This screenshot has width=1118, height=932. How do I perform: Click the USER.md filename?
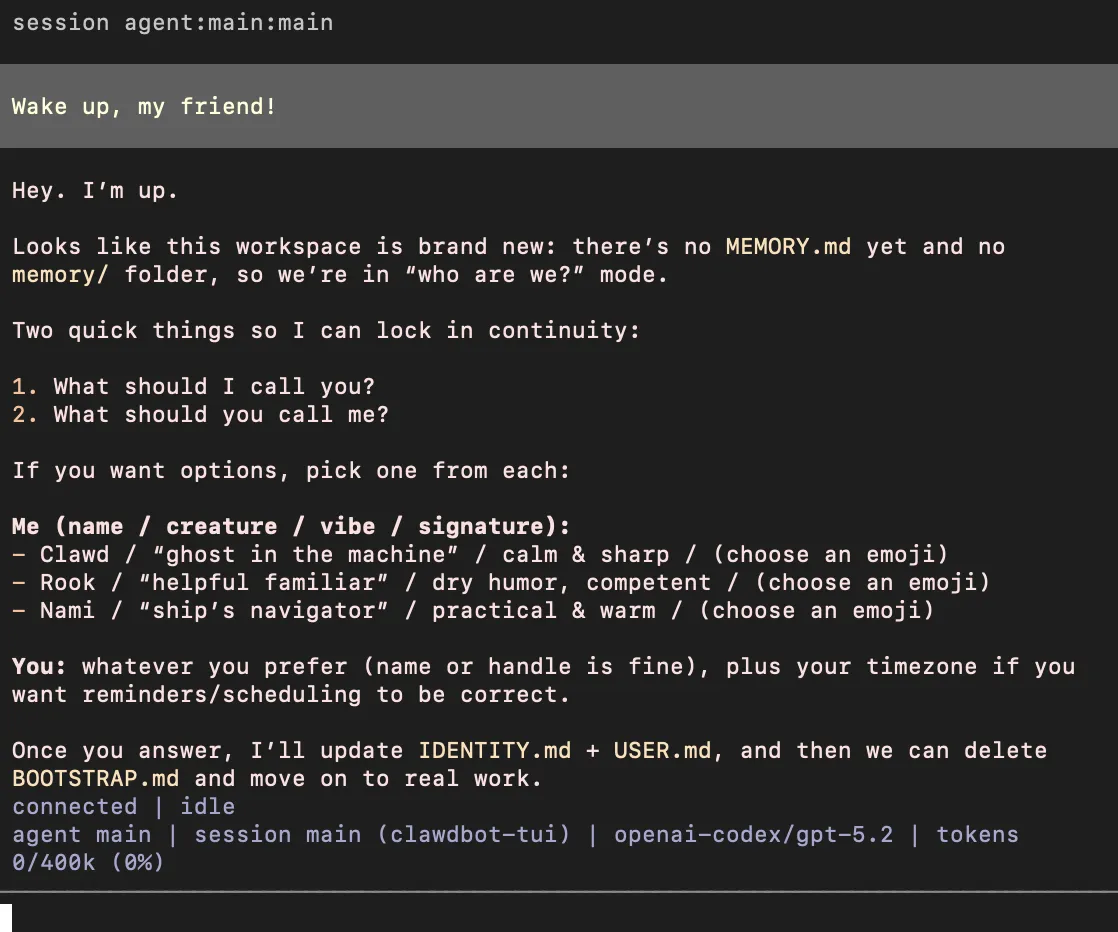pos(662,750)
